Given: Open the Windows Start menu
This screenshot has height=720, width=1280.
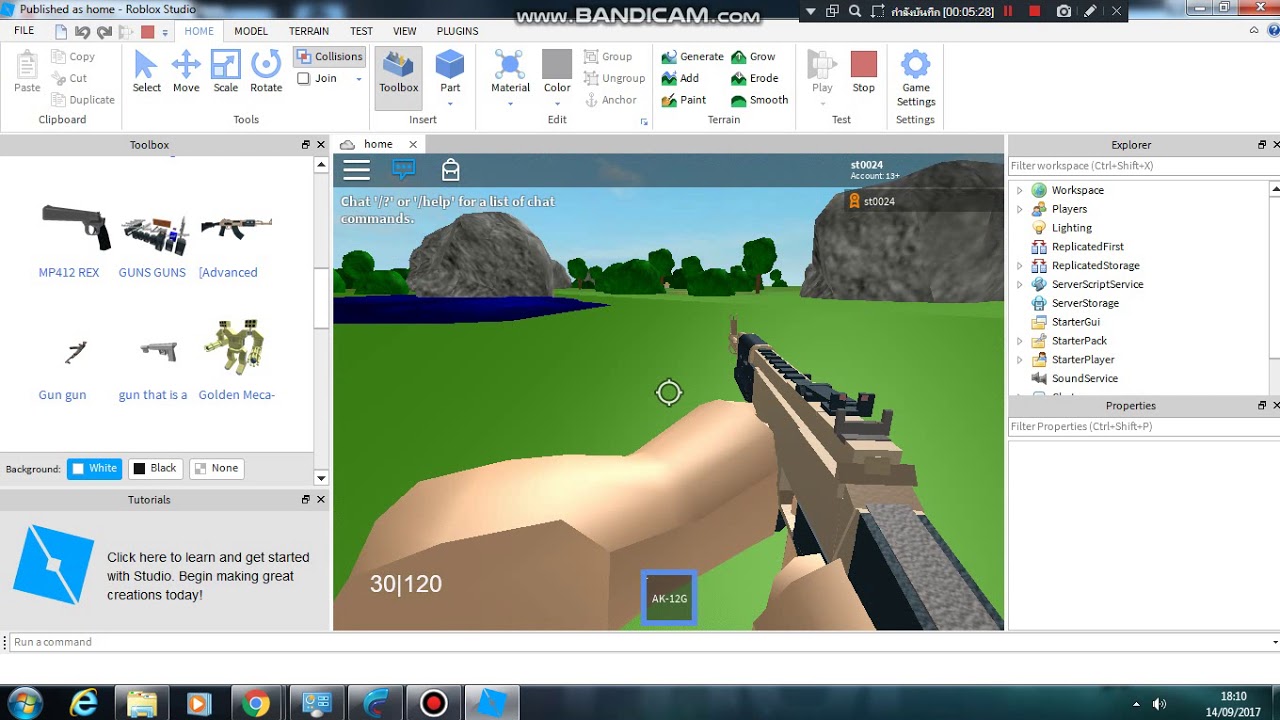Looking at the screenshot, I should coord(23,703).
